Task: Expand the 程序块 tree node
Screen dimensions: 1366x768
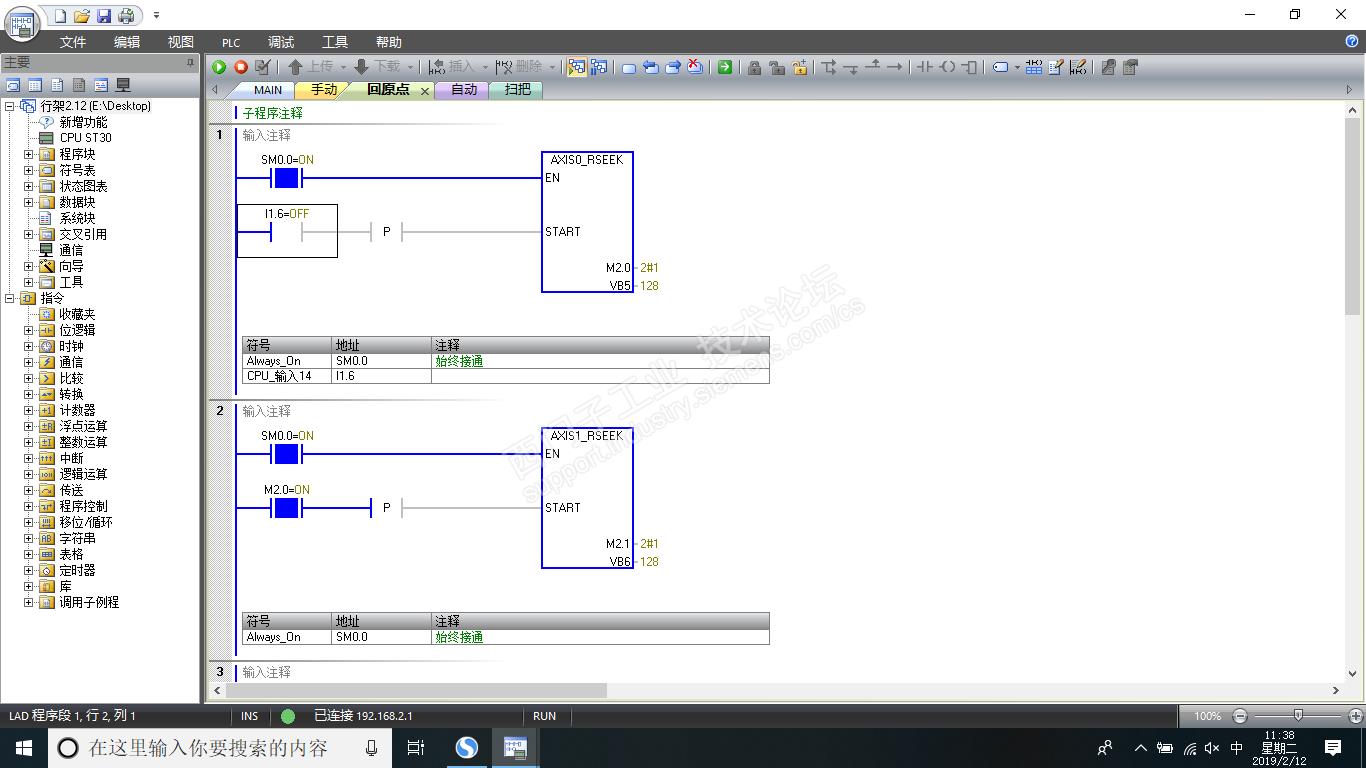Action: [x=28, y=154]
